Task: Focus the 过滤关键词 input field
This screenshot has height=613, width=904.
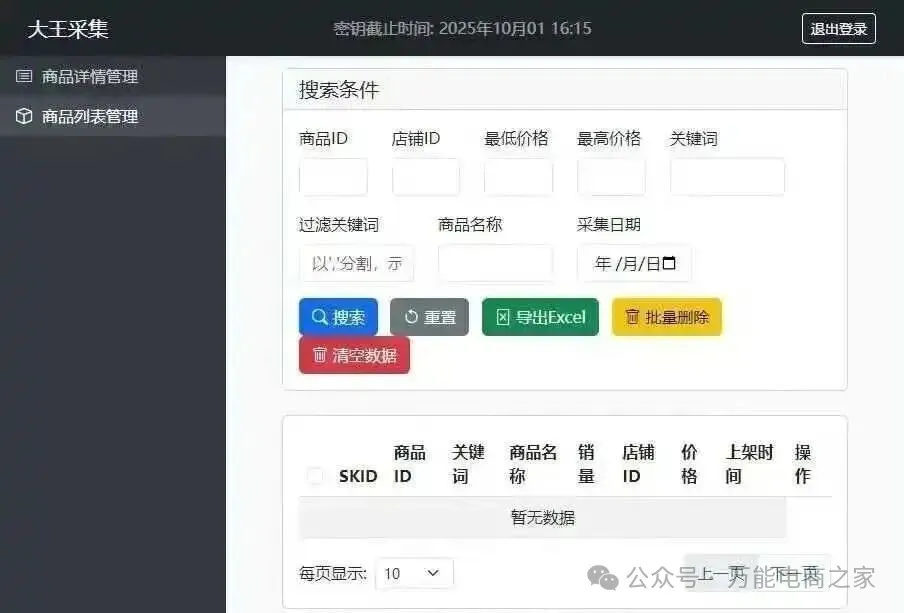Action: click(356, 263)
